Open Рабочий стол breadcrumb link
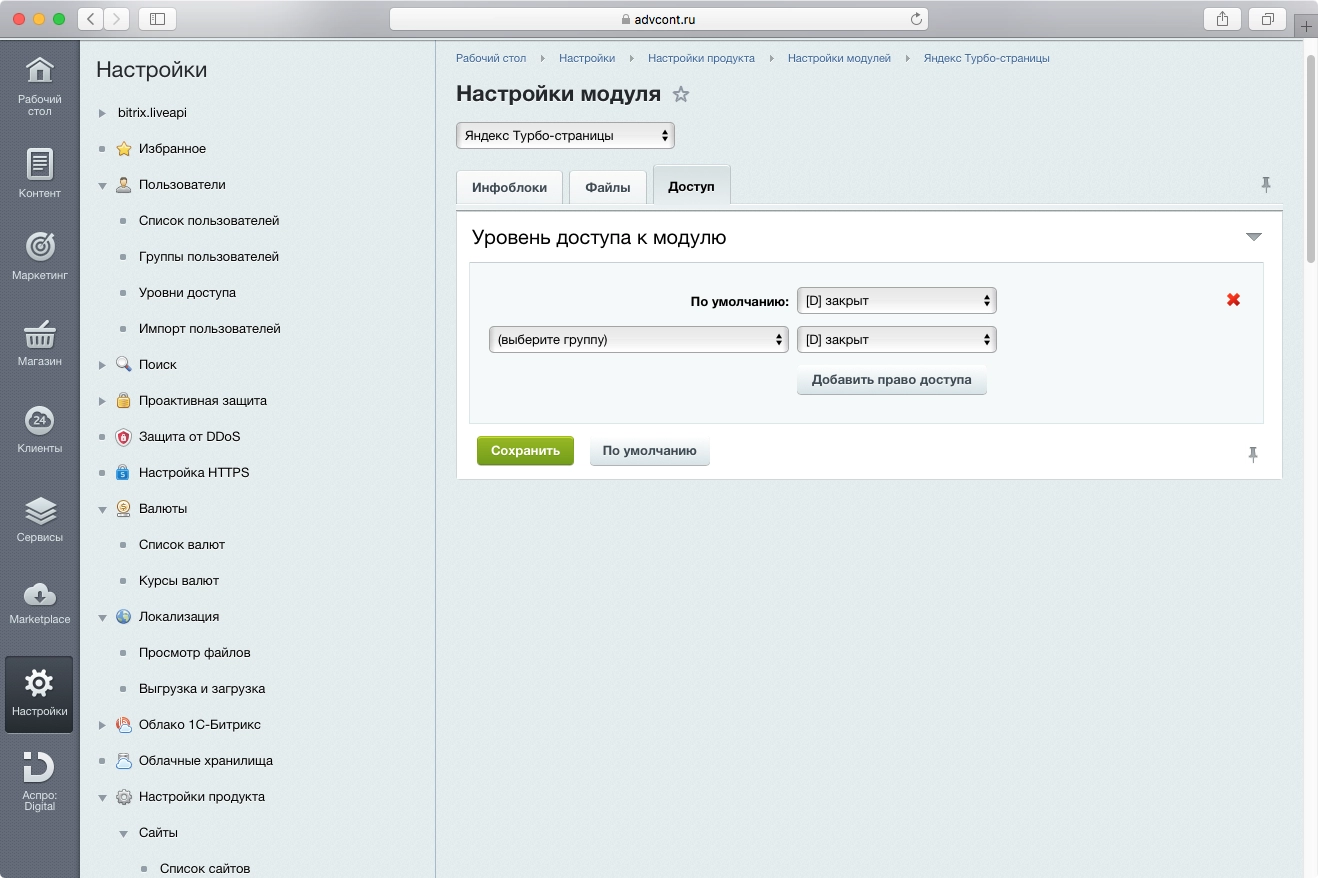Viewport: 1318px width, 878px height. (491, 58)
